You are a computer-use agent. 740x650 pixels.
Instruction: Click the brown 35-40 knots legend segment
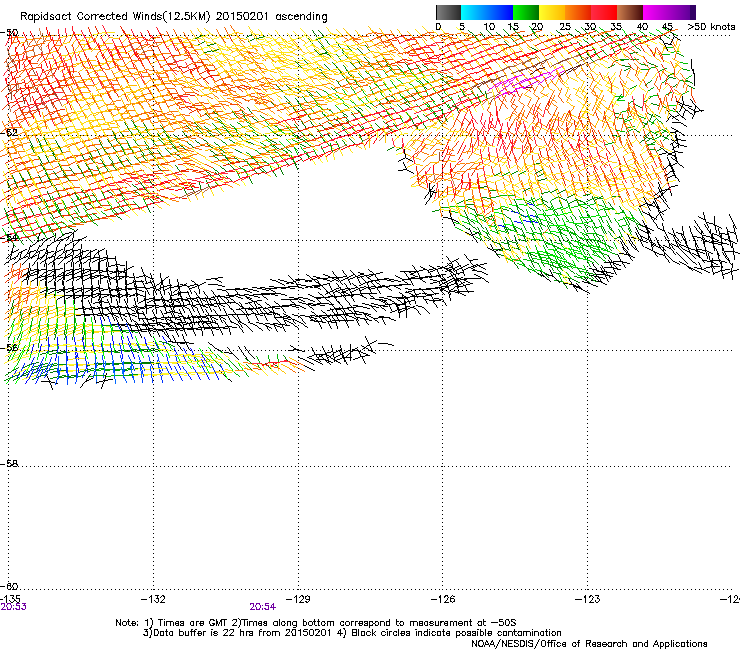point(630,12)
